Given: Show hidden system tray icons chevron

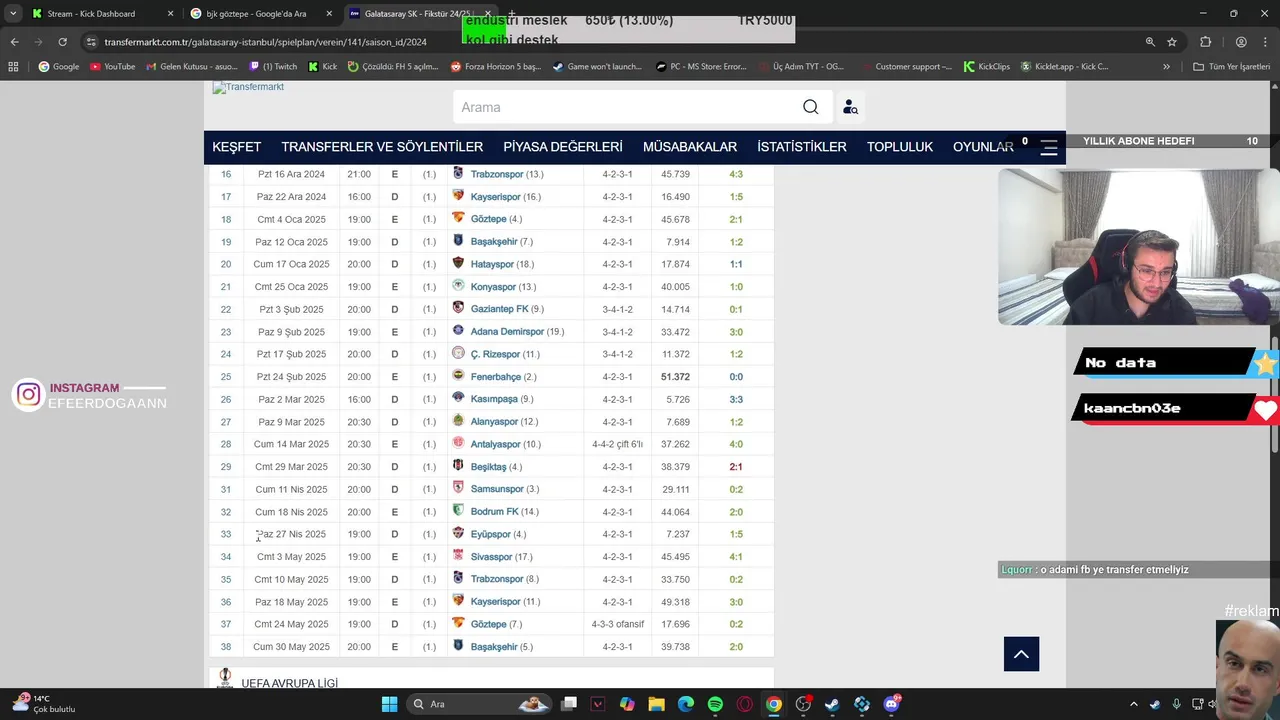Looking at the screenshot, I should coord(1133,704).
